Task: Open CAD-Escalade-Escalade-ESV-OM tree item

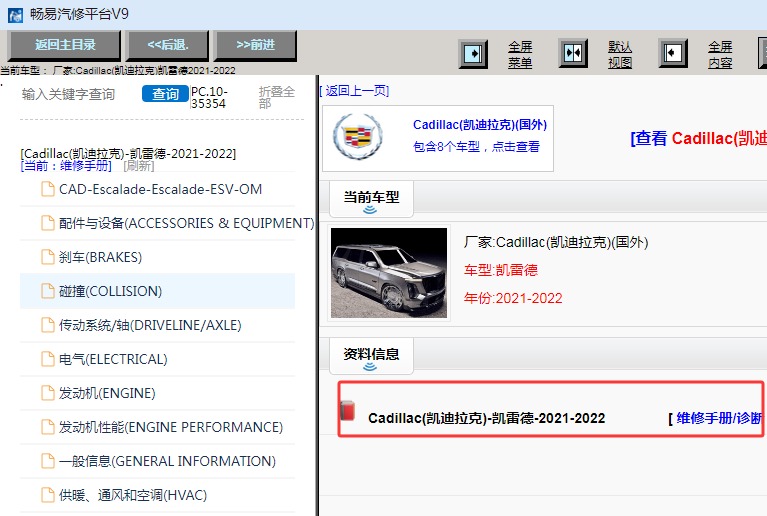Action: [160, 189]
